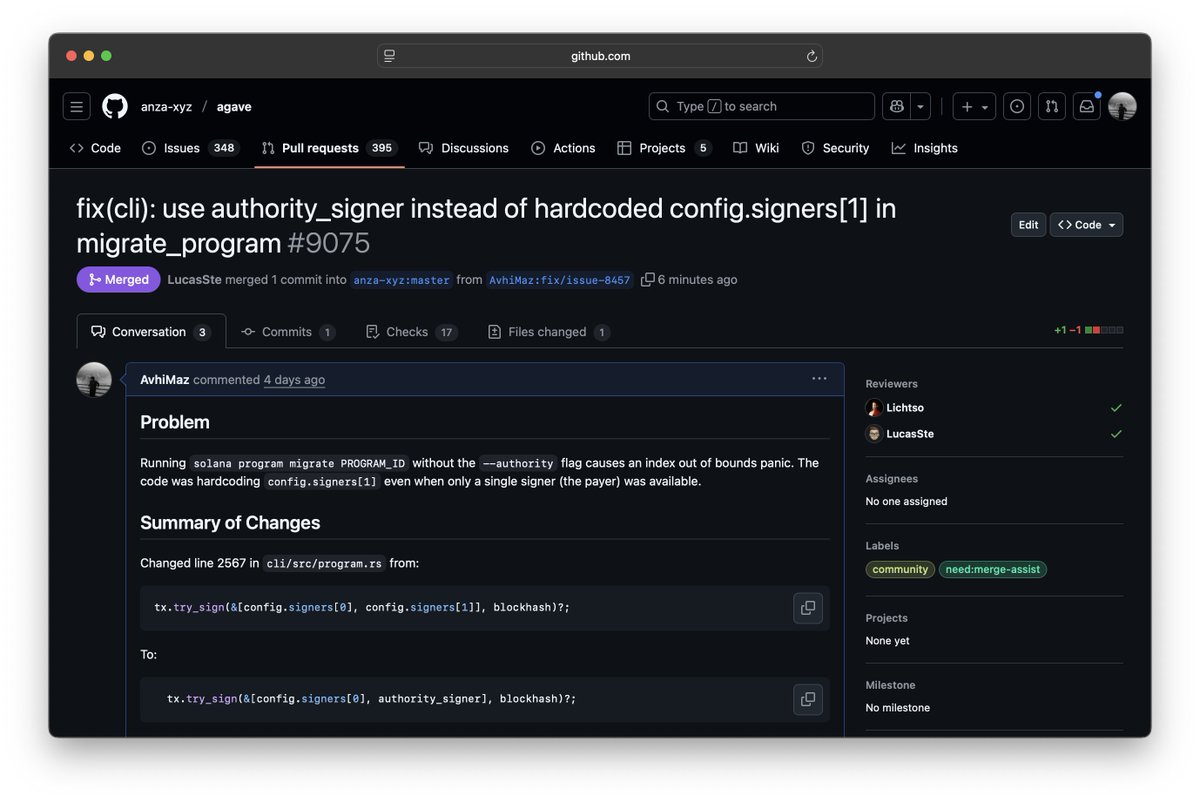
Task: Select the Checks tab
Action: point(411,332)
